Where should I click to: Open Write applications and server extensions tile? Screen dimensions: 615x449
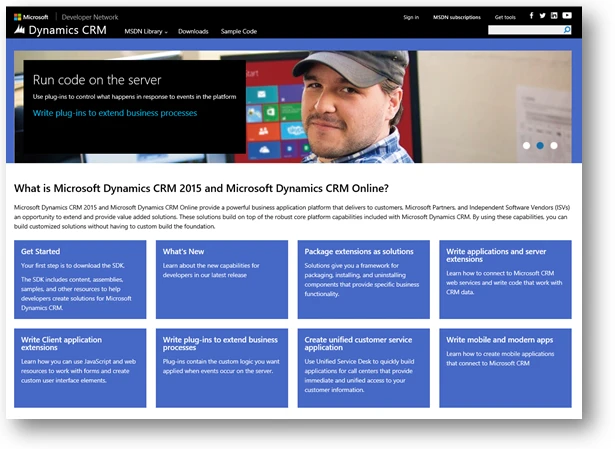pyautogui.click(x=505, y=280)
